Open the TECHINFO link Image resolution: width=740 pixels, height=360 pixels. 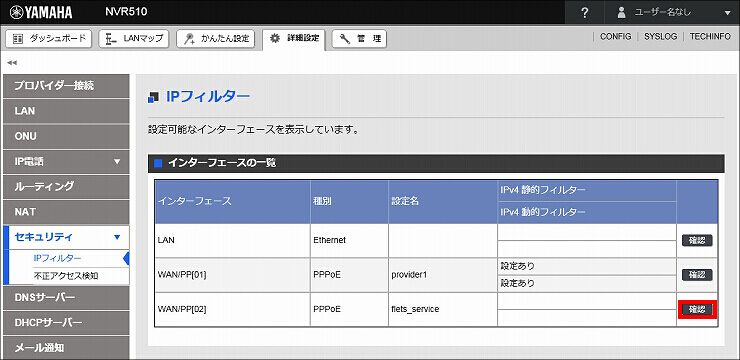click(x=710, y=36)
